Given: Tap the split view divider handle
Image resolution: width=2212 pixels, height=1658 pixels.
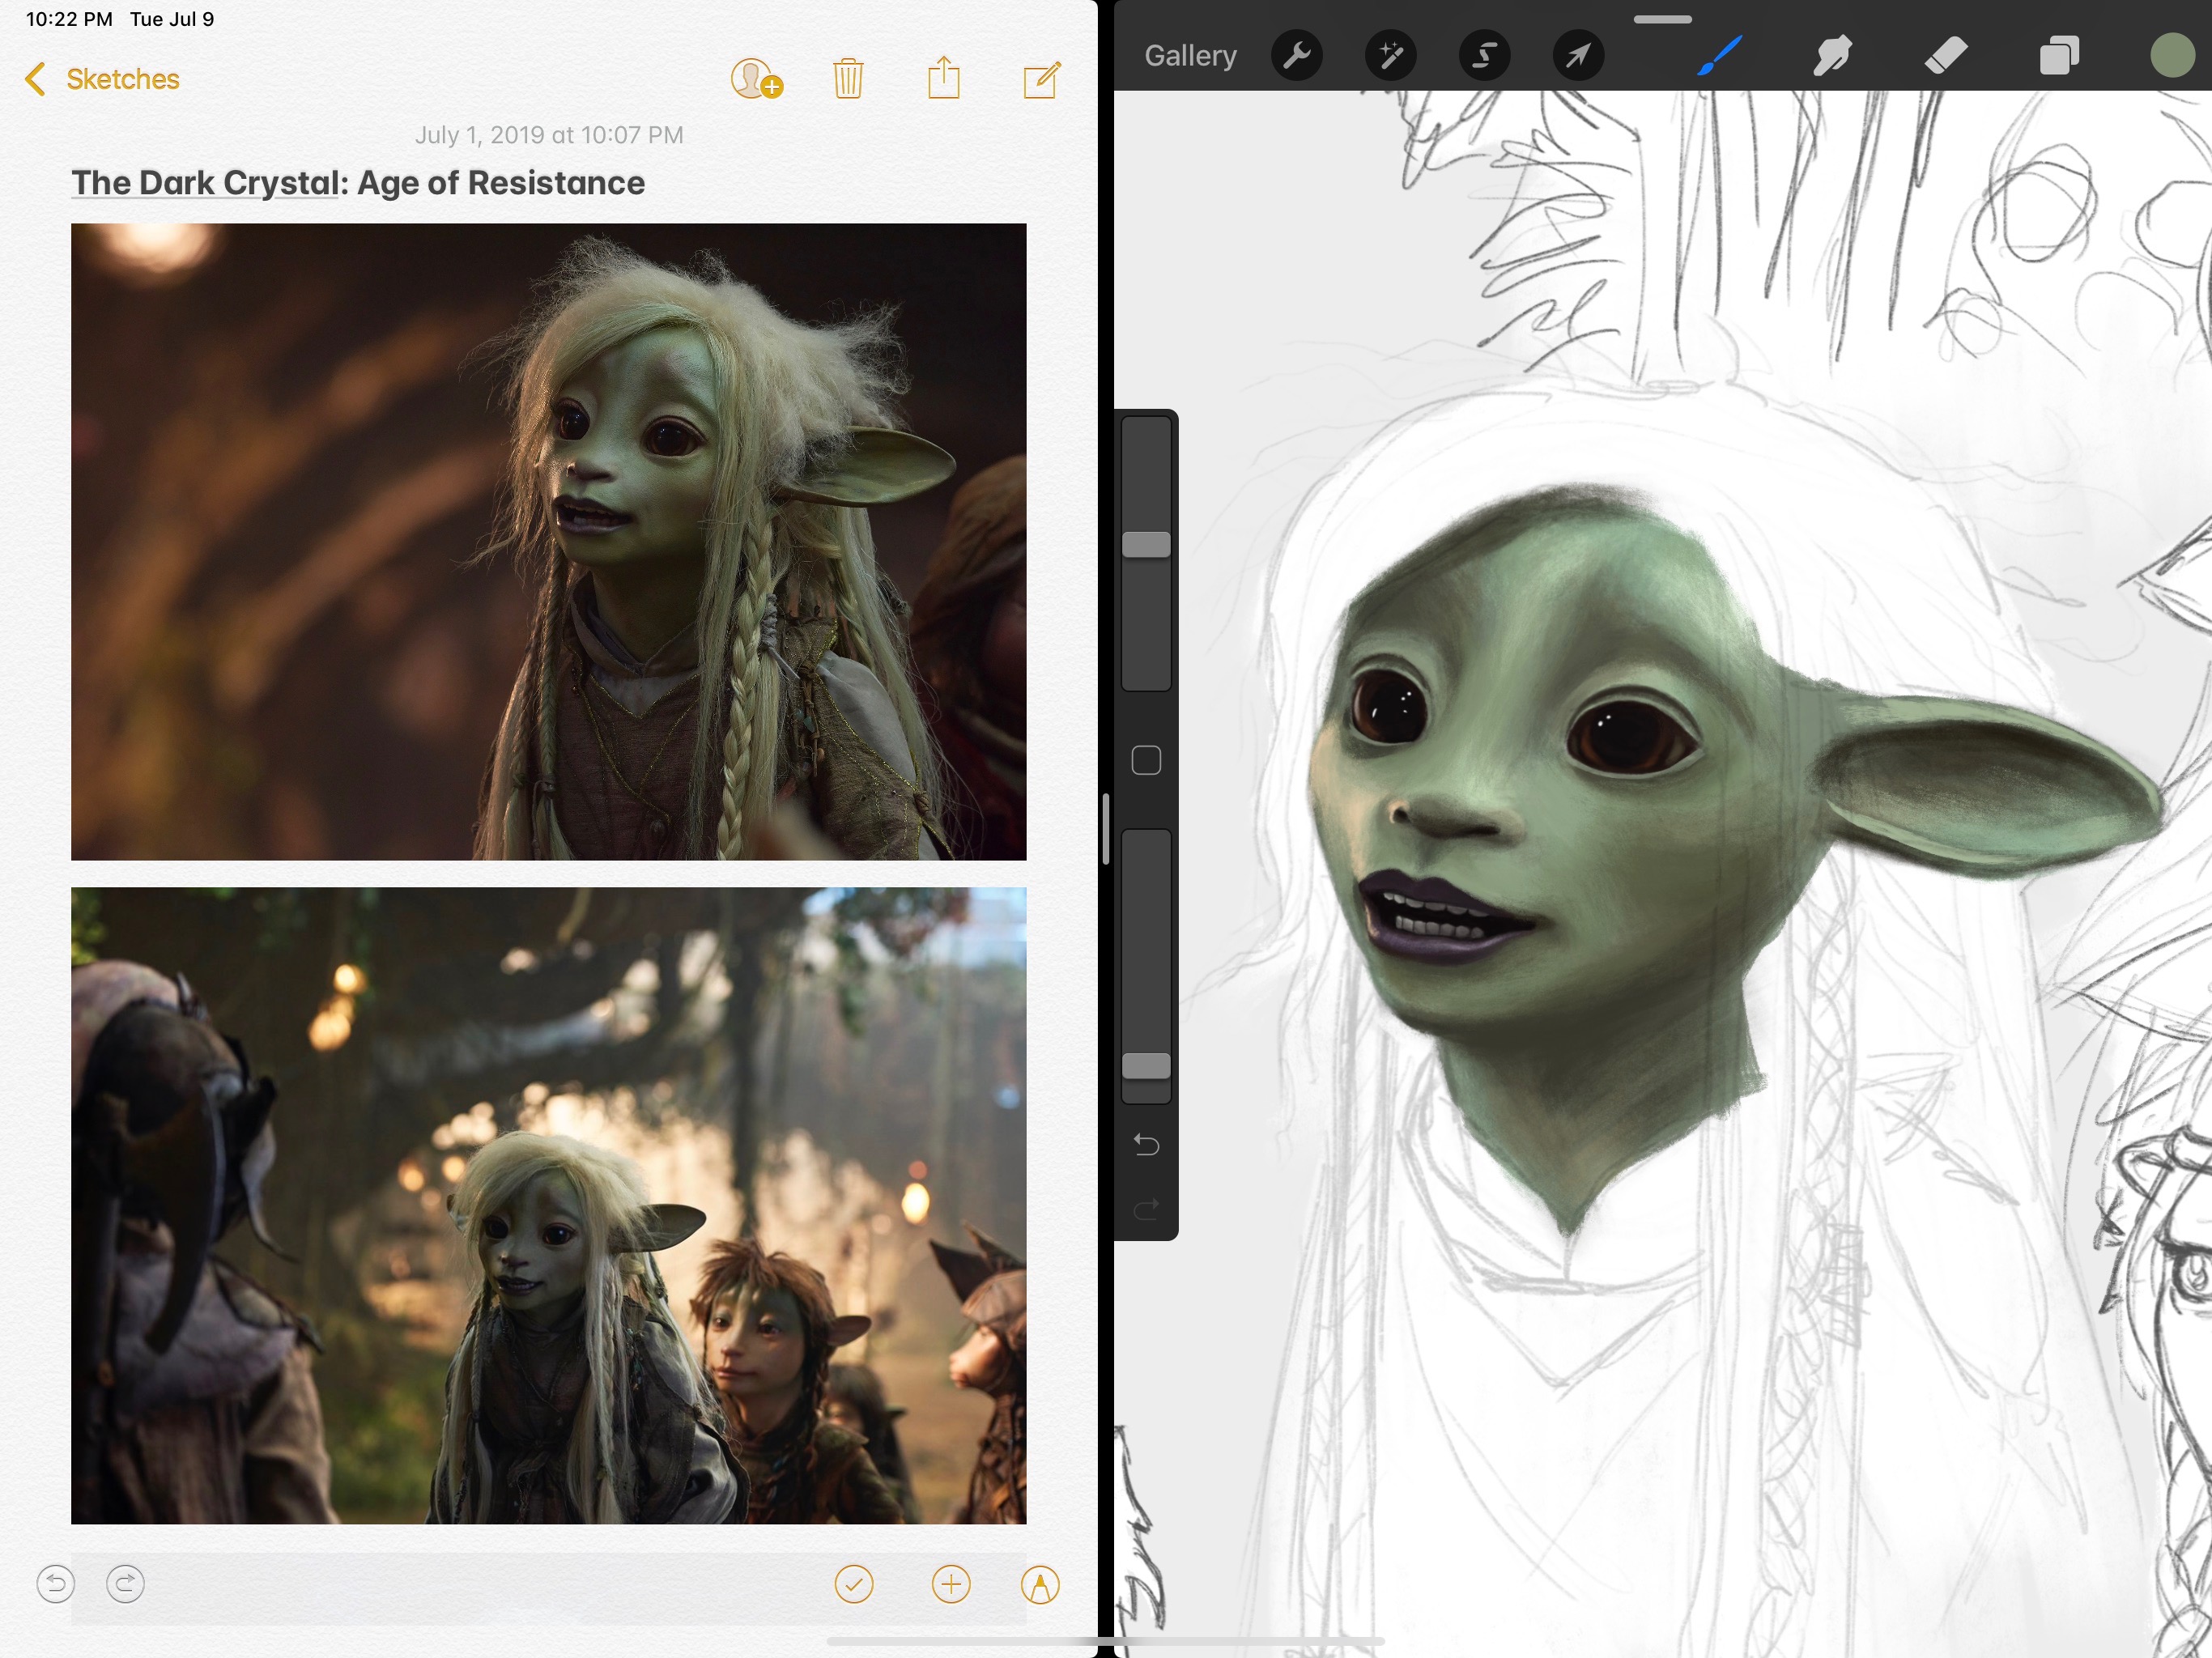Looking at the screenshot, I should pyautogui.click(x=1106, y=829).
